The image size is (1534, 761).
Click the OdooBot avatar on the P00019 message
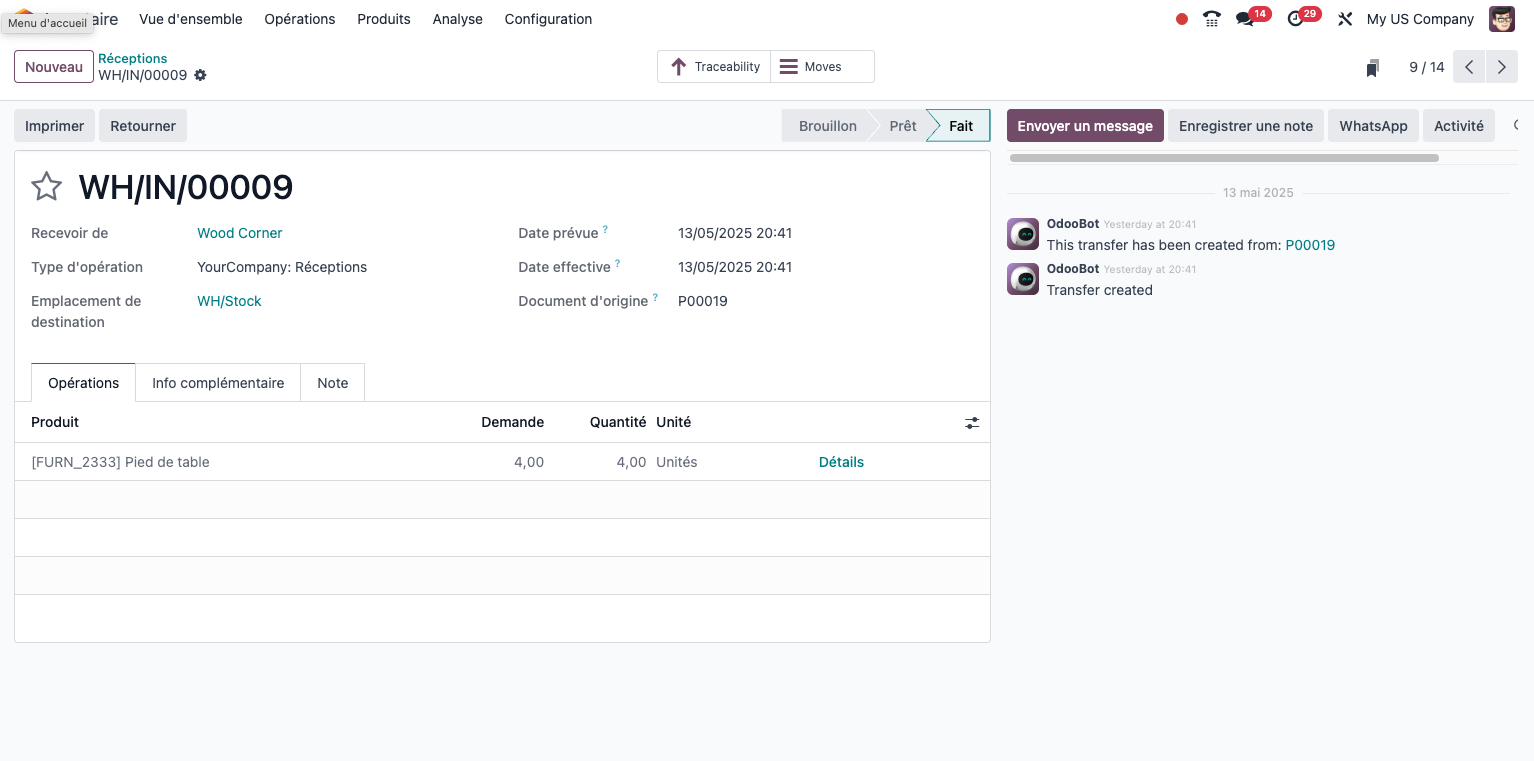[1023, 234]
